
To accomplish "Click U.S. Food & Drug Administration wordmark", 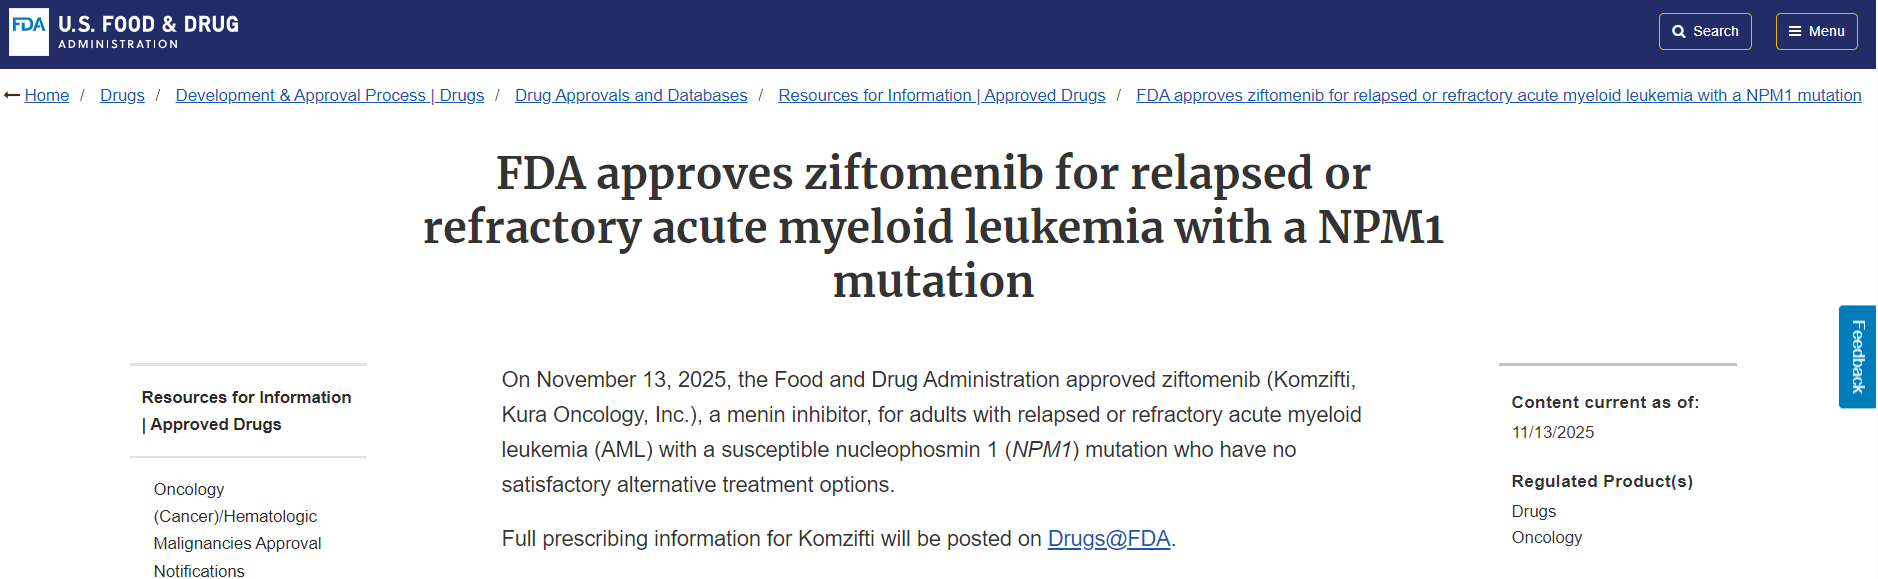I will [x=148, y=32].
